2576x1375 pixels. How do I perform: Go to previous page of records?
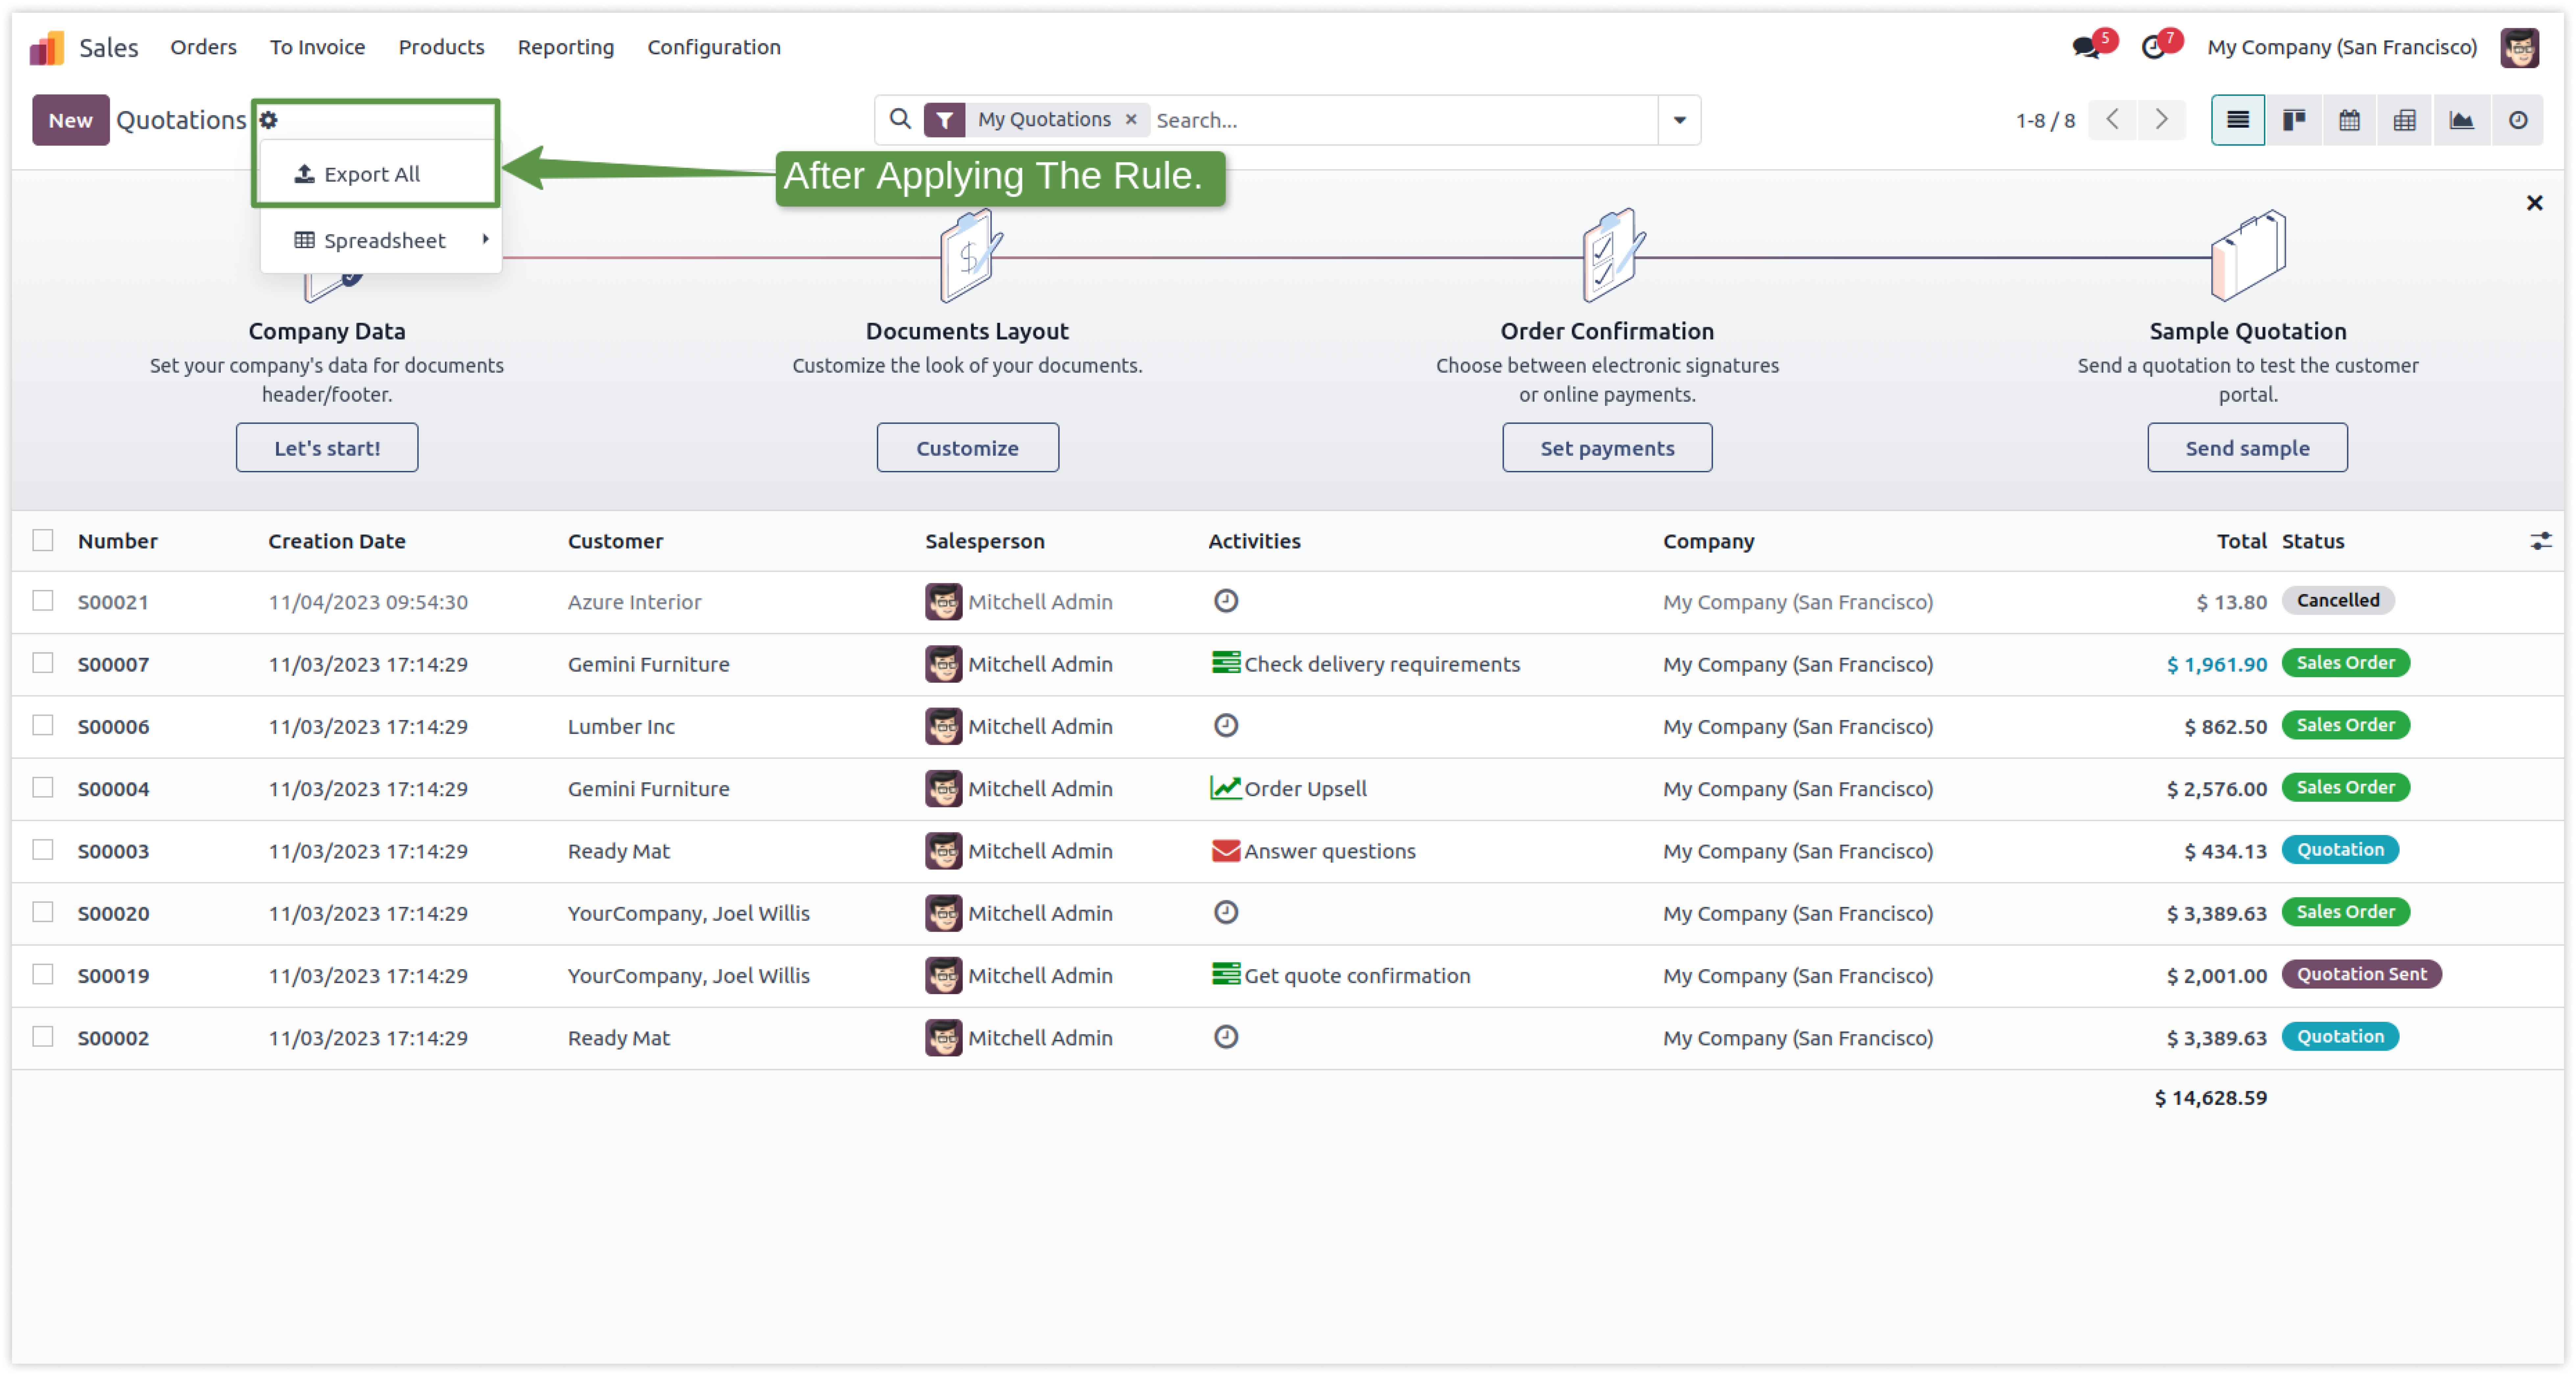click(2112, 120)
